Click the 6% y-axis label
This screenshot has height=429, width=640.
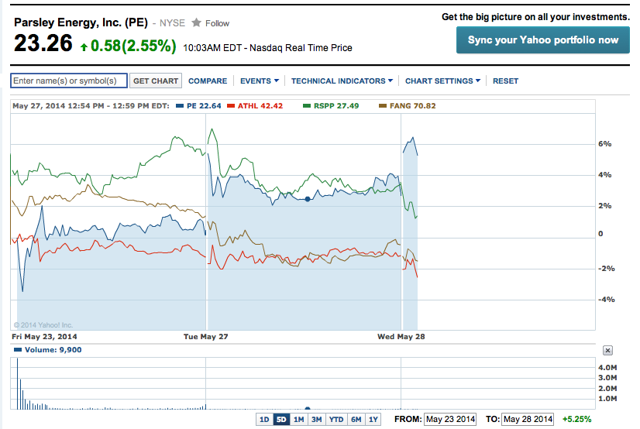[605, 144]
